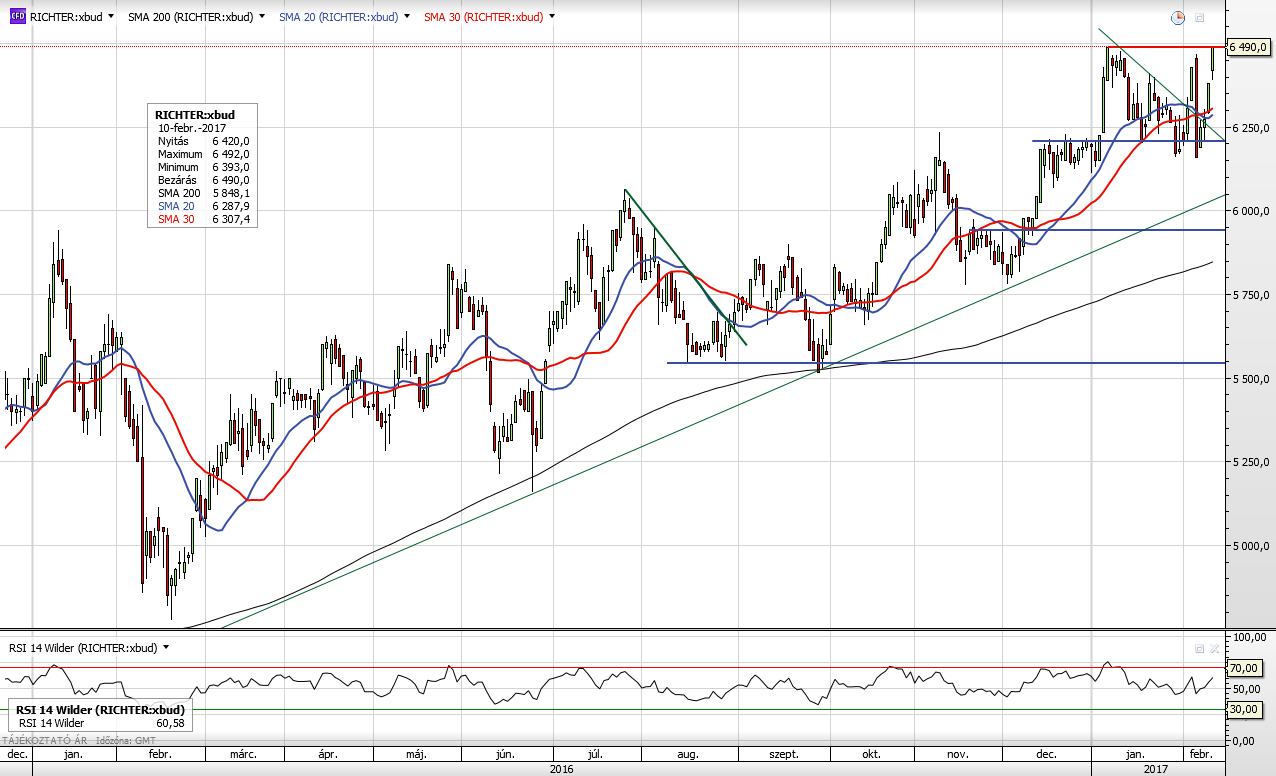Click the 5 250,0 price axis label
This screenshot has width=1276, height=776.
(x=1250, y=462)
